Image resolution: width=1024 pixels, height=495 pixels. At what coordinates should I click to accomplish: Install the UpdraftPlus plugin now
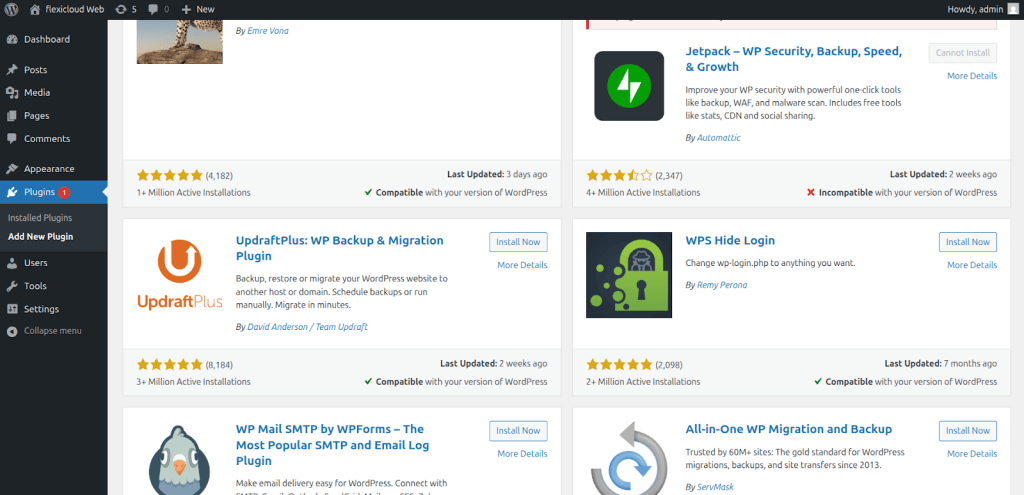[518, 242]
